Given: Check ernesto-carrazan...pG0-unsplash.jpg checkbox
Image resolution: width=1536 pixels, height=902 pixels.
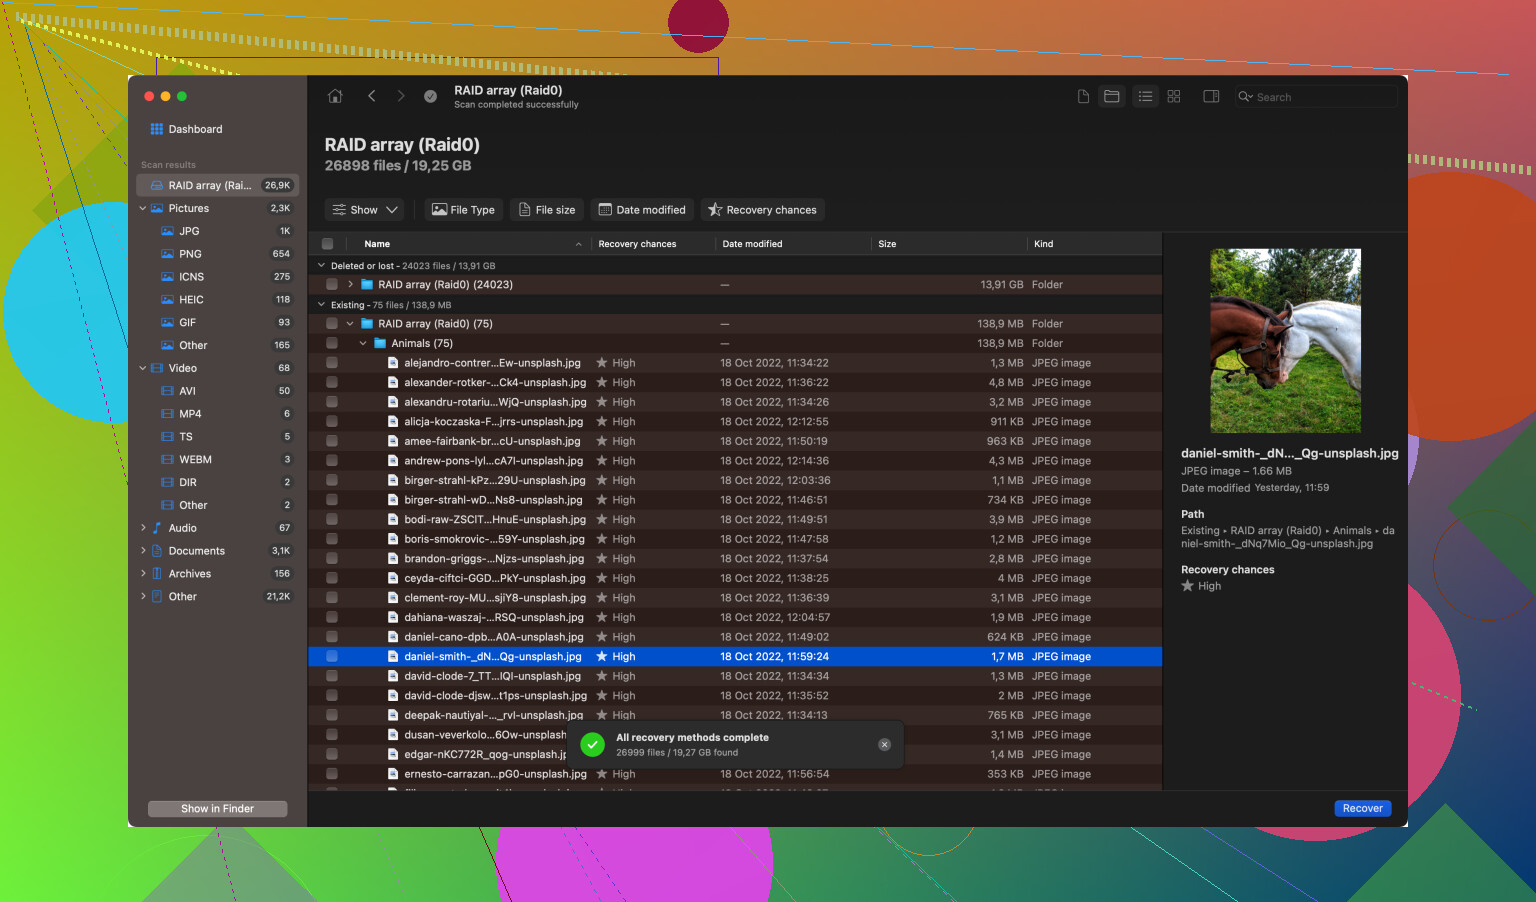Looking at the screenshot, I should pyautogui.click(x=331, y=774).
